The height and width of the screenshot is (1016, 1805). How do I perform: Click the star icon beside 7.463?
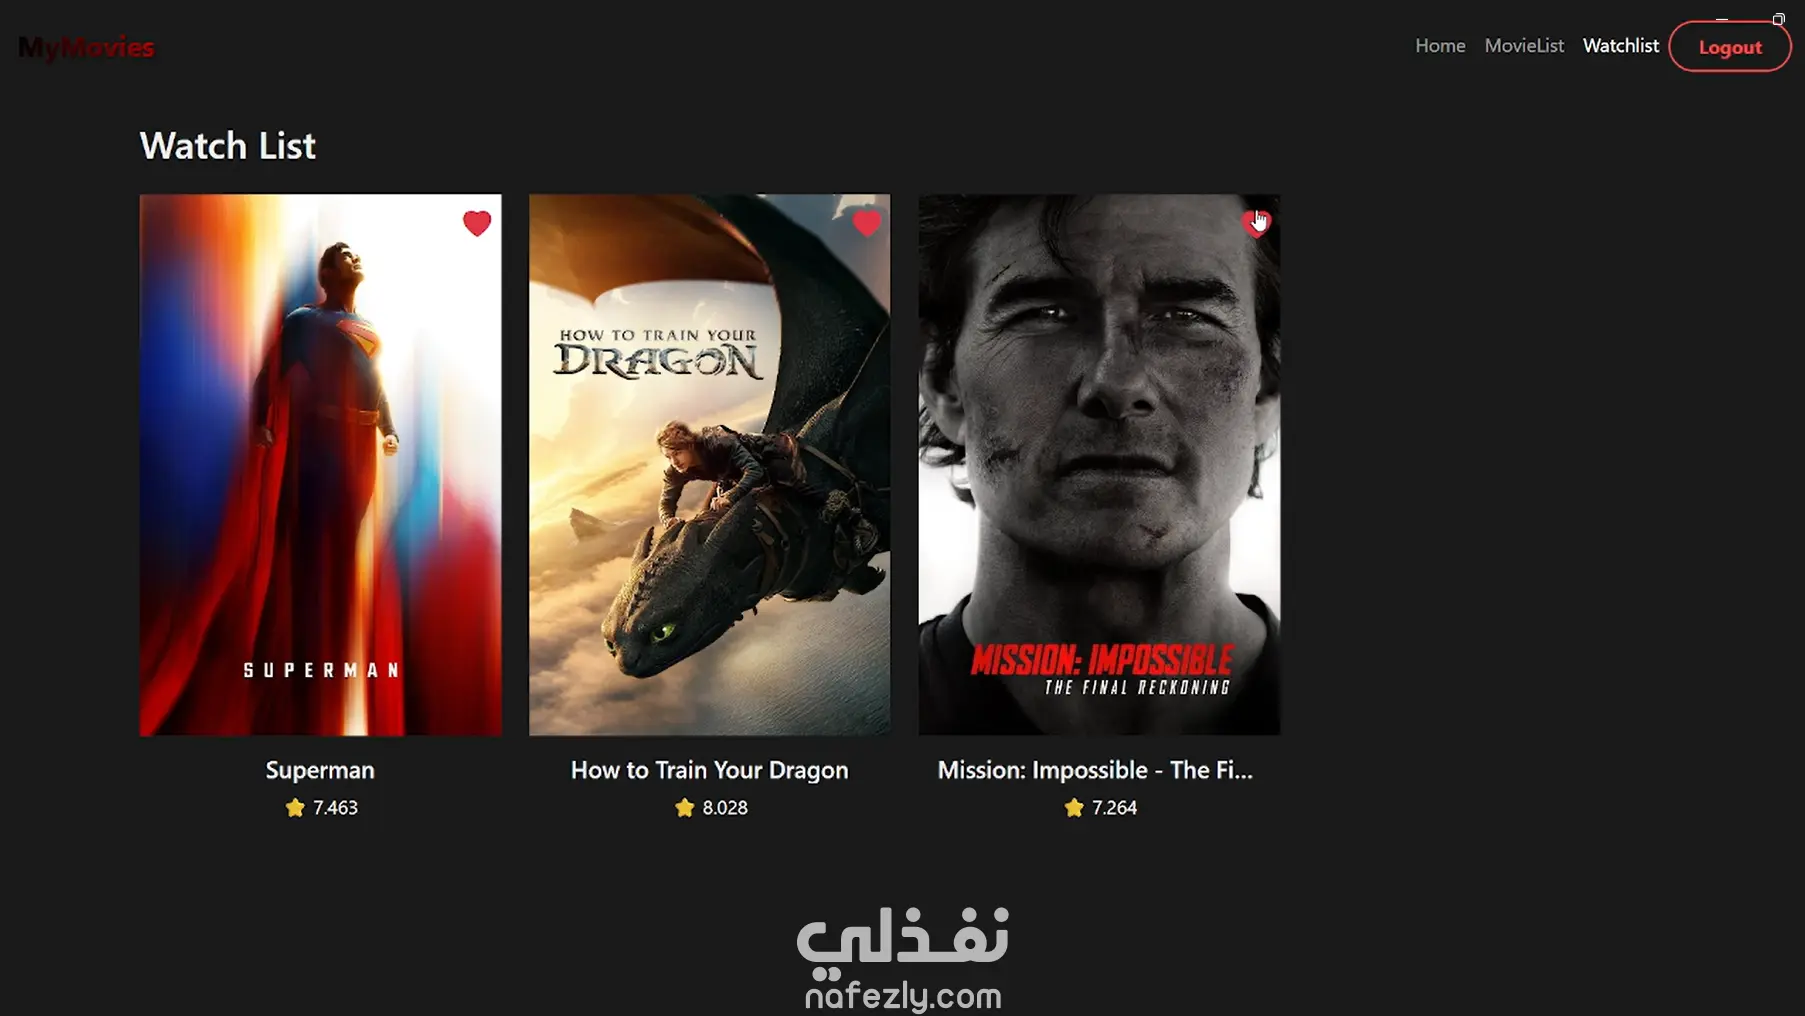[295, 807]
